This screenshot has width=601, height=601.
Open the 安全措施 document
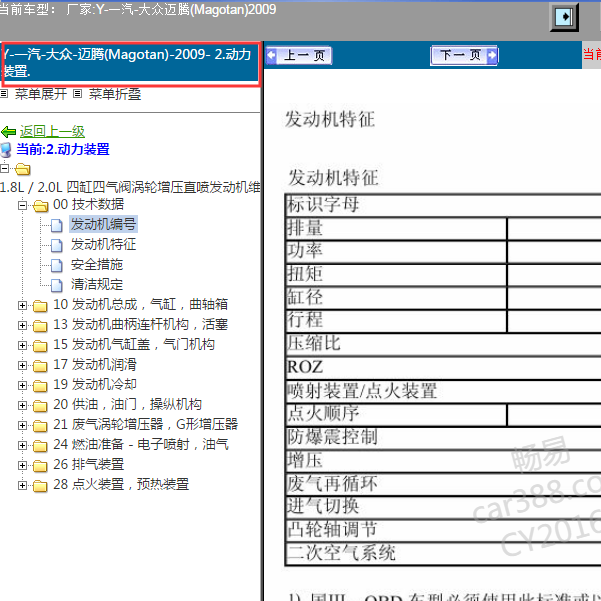[x=97, y=264]
